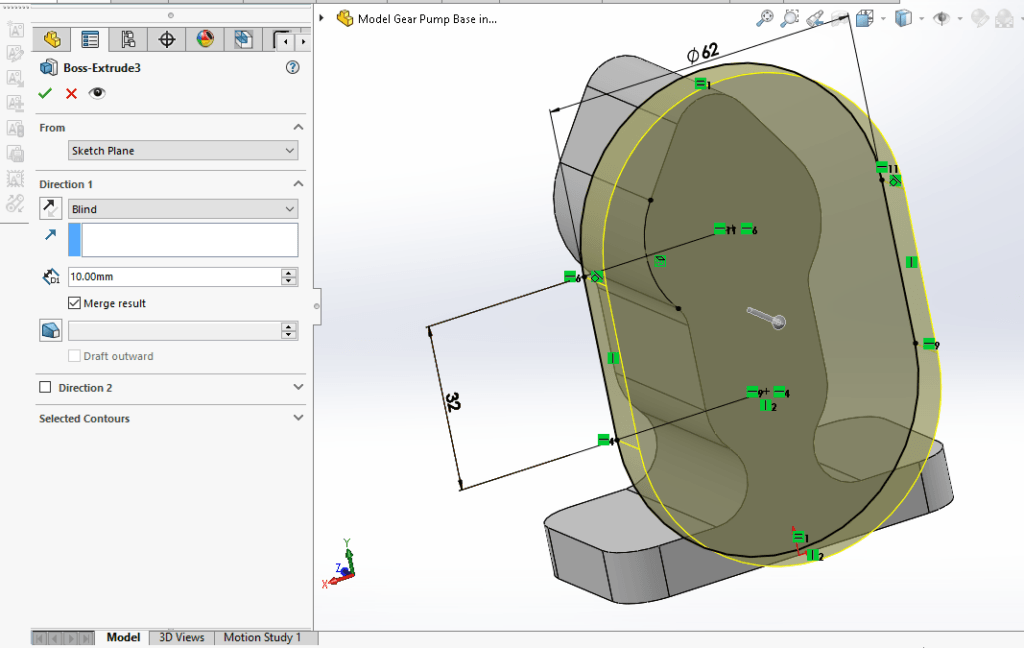Activate the Zoom to Area tool
Viewport: 1024px width, 648px height.
790,19
